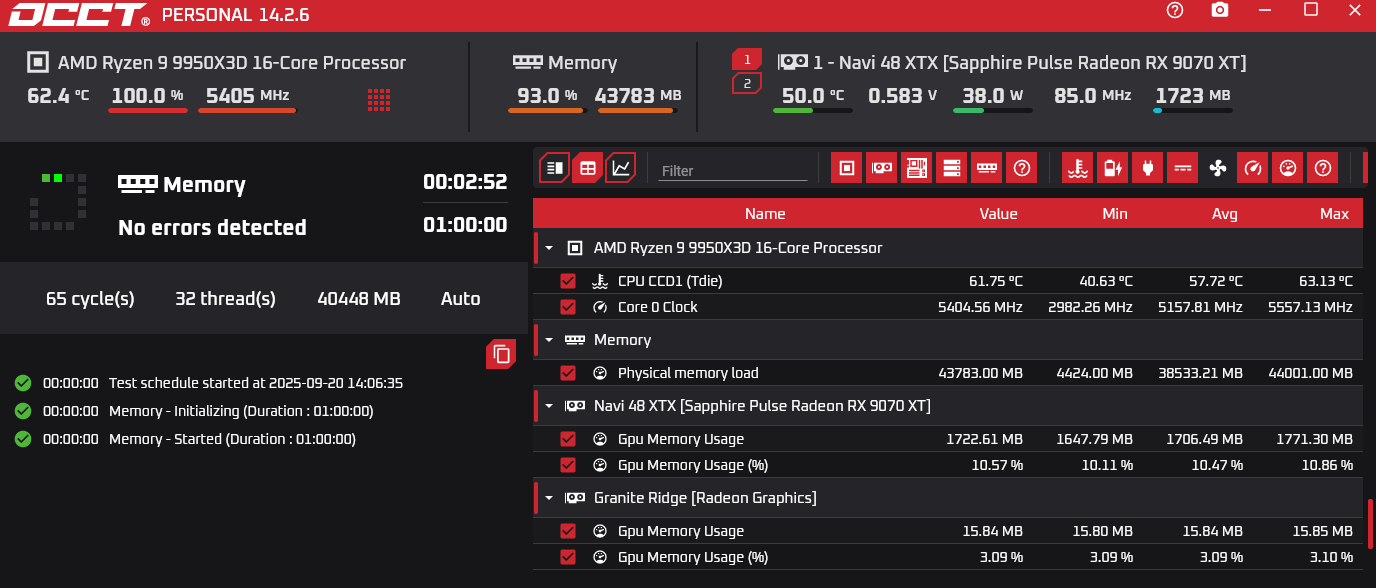Click the 65 cycle(s) value
The width and height of the screenshot is (1376, 588).
coord(90,298)
